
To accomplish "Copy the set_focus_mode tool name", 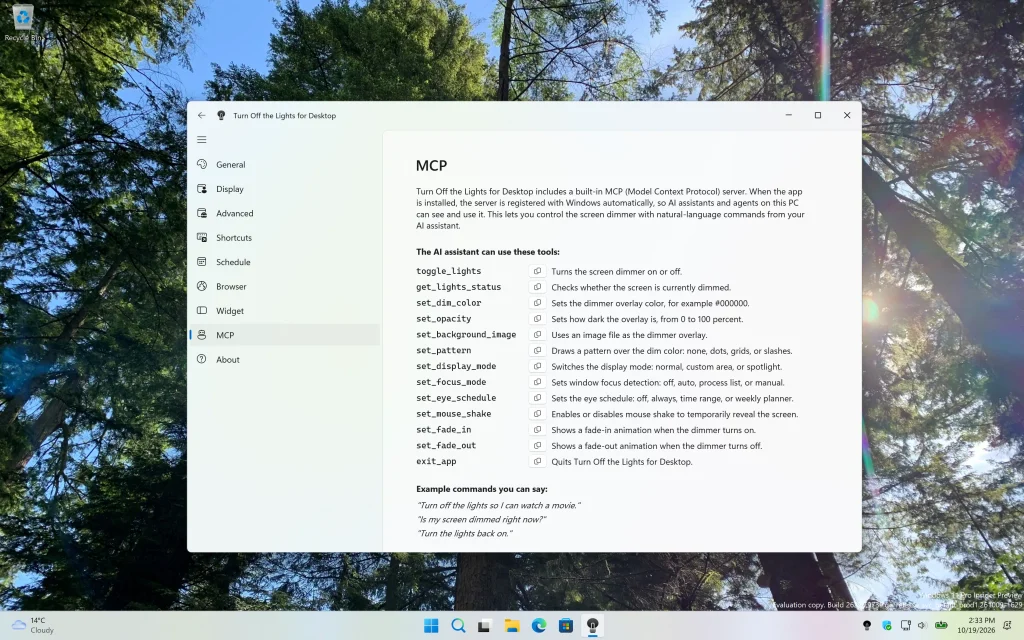I will pos(537,382).
